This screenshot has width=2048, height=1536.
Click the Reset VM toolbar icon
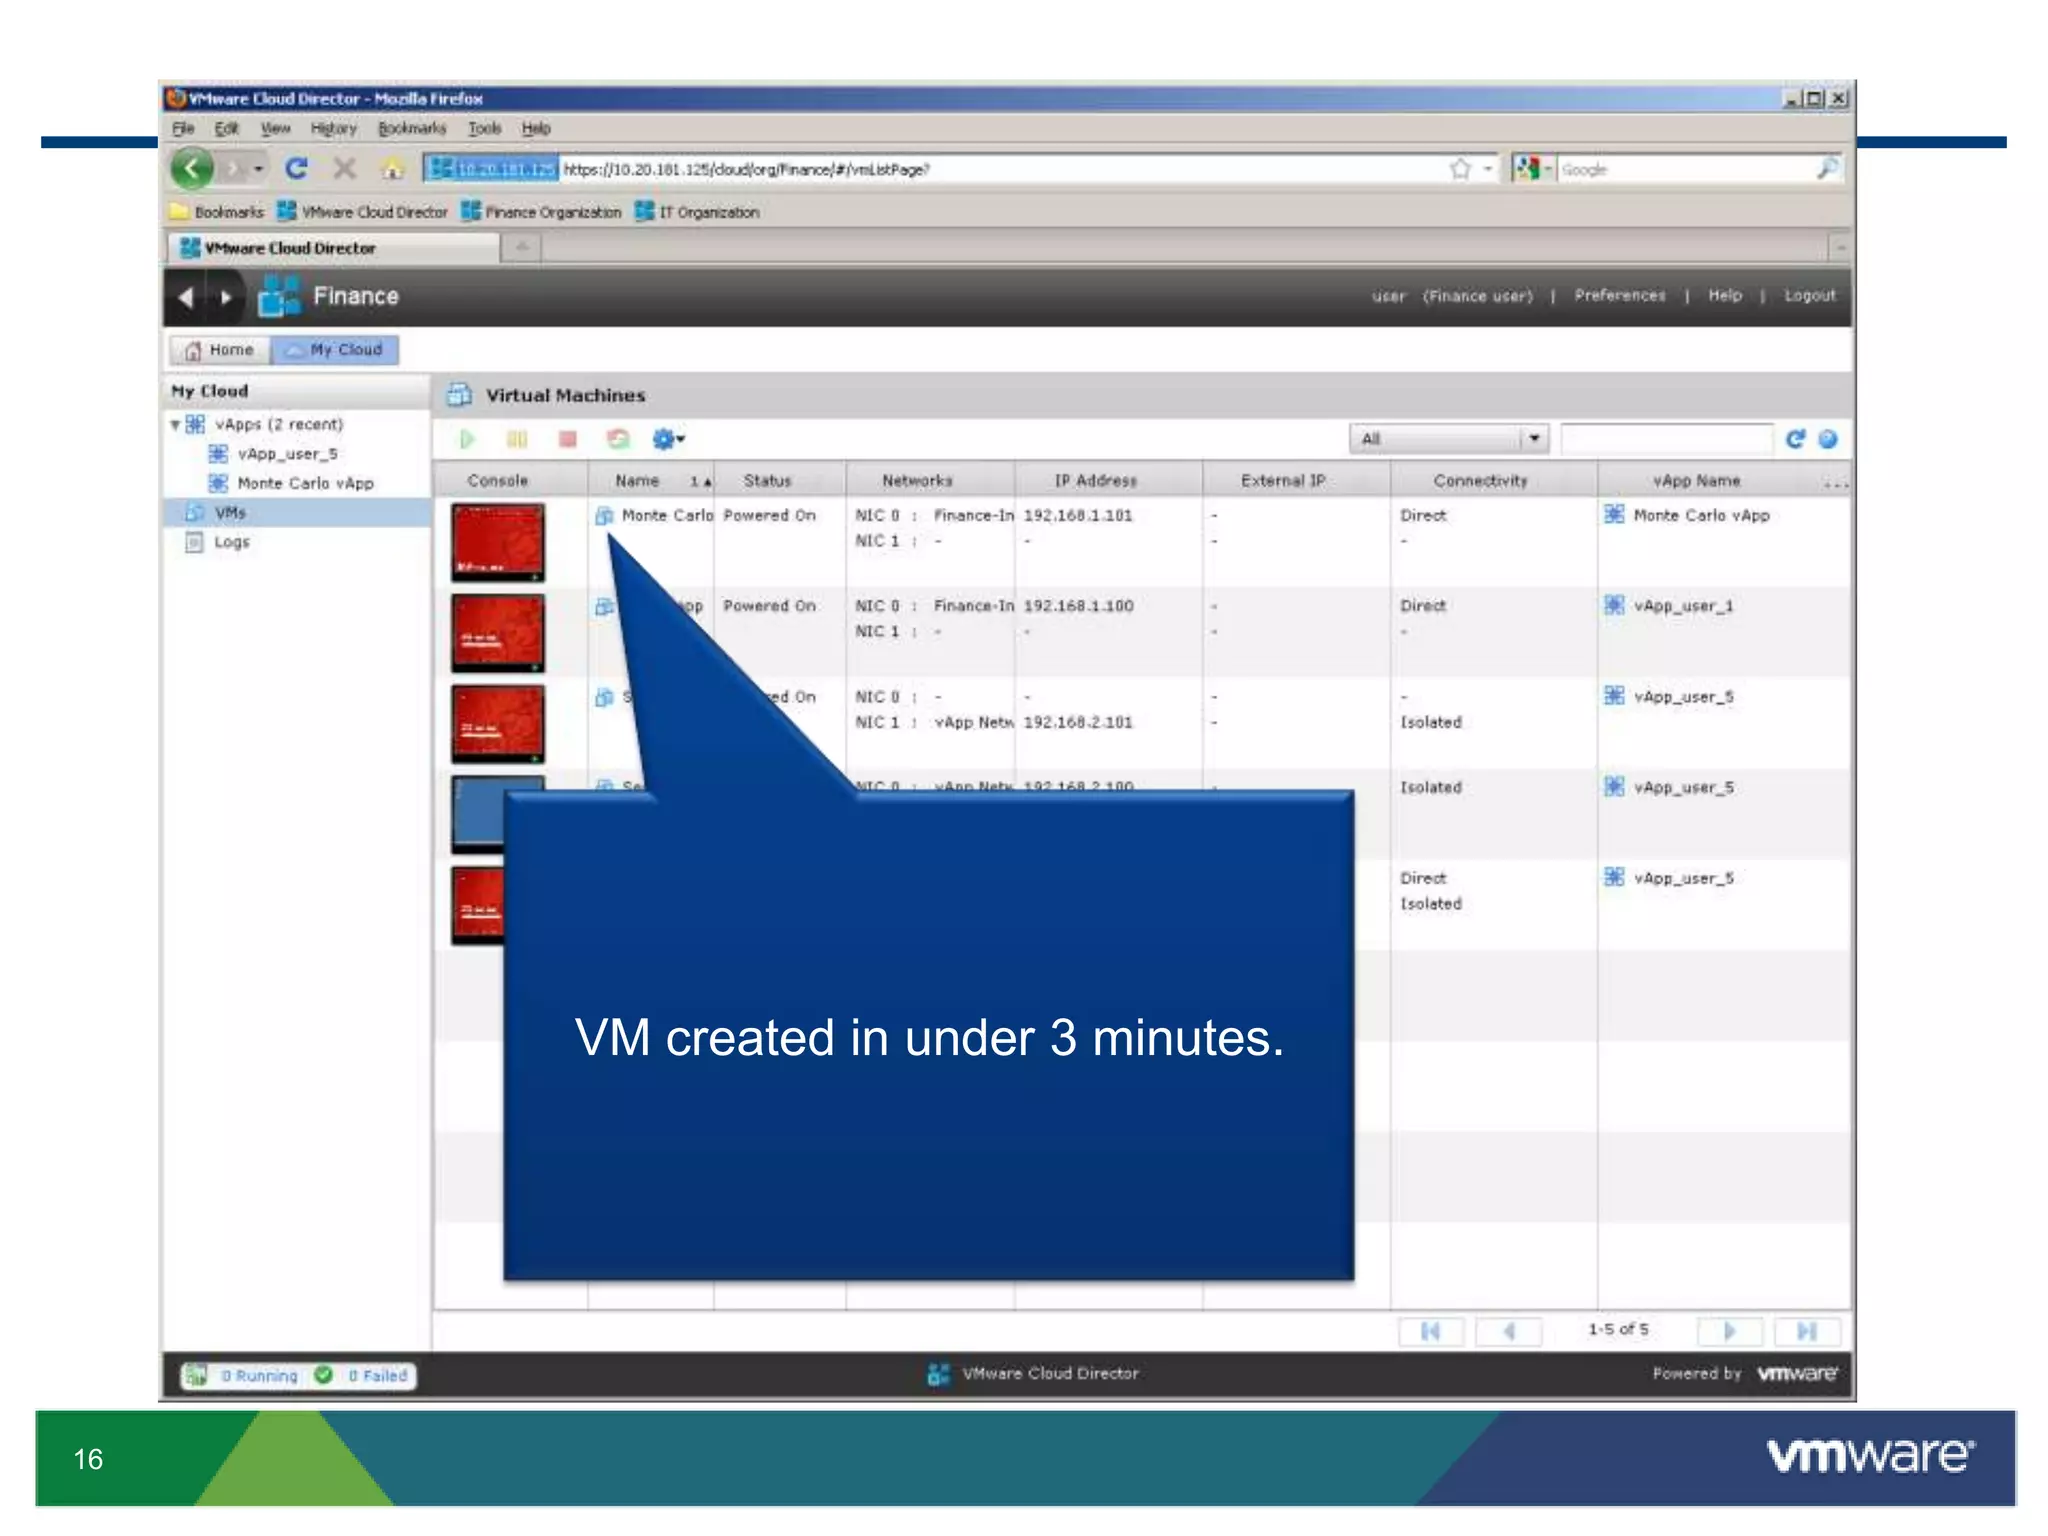(618, 439)
